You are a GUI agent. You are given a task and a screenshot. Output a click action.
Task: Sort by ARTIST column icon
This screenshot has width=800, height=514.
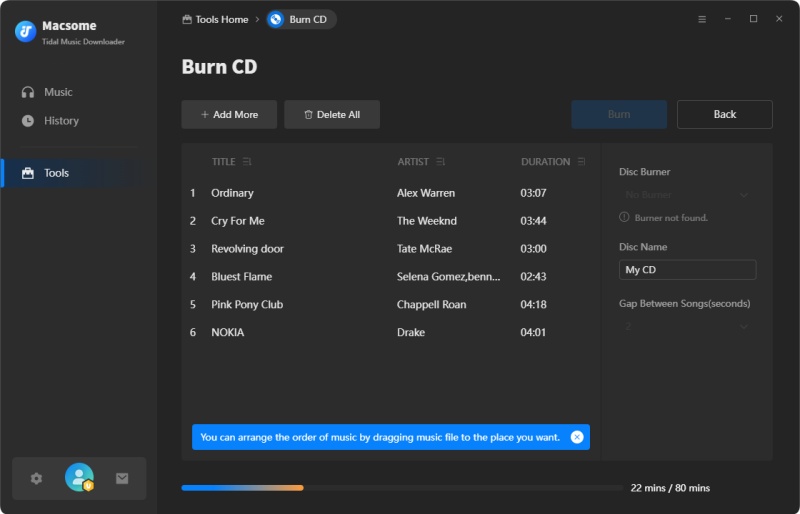coord(440,162)
